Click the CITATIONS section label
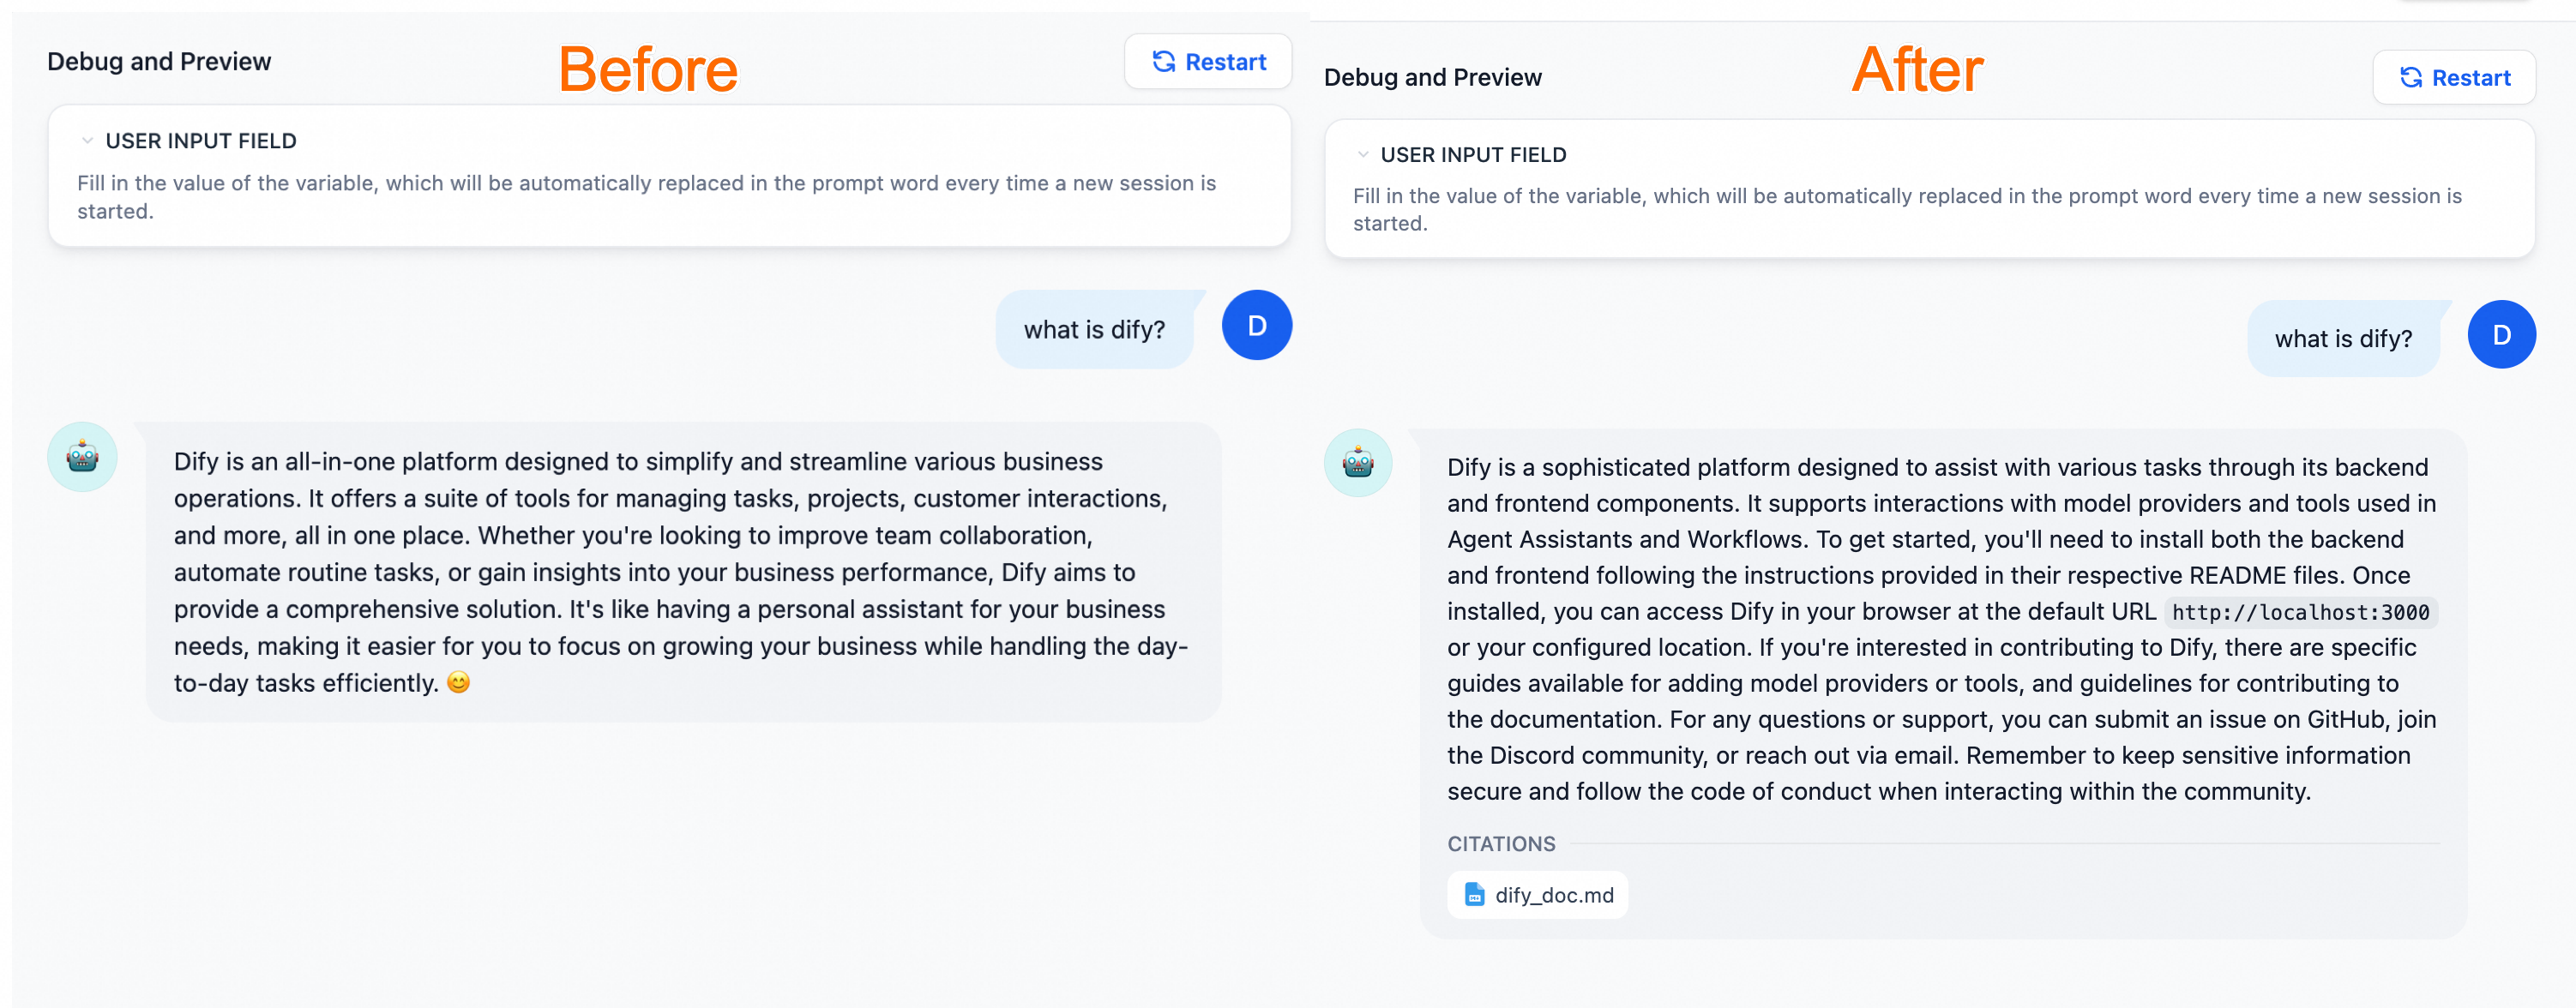Viewport: 2576px width, 1008px height. pyautogui.click(x=1501, y=844)
